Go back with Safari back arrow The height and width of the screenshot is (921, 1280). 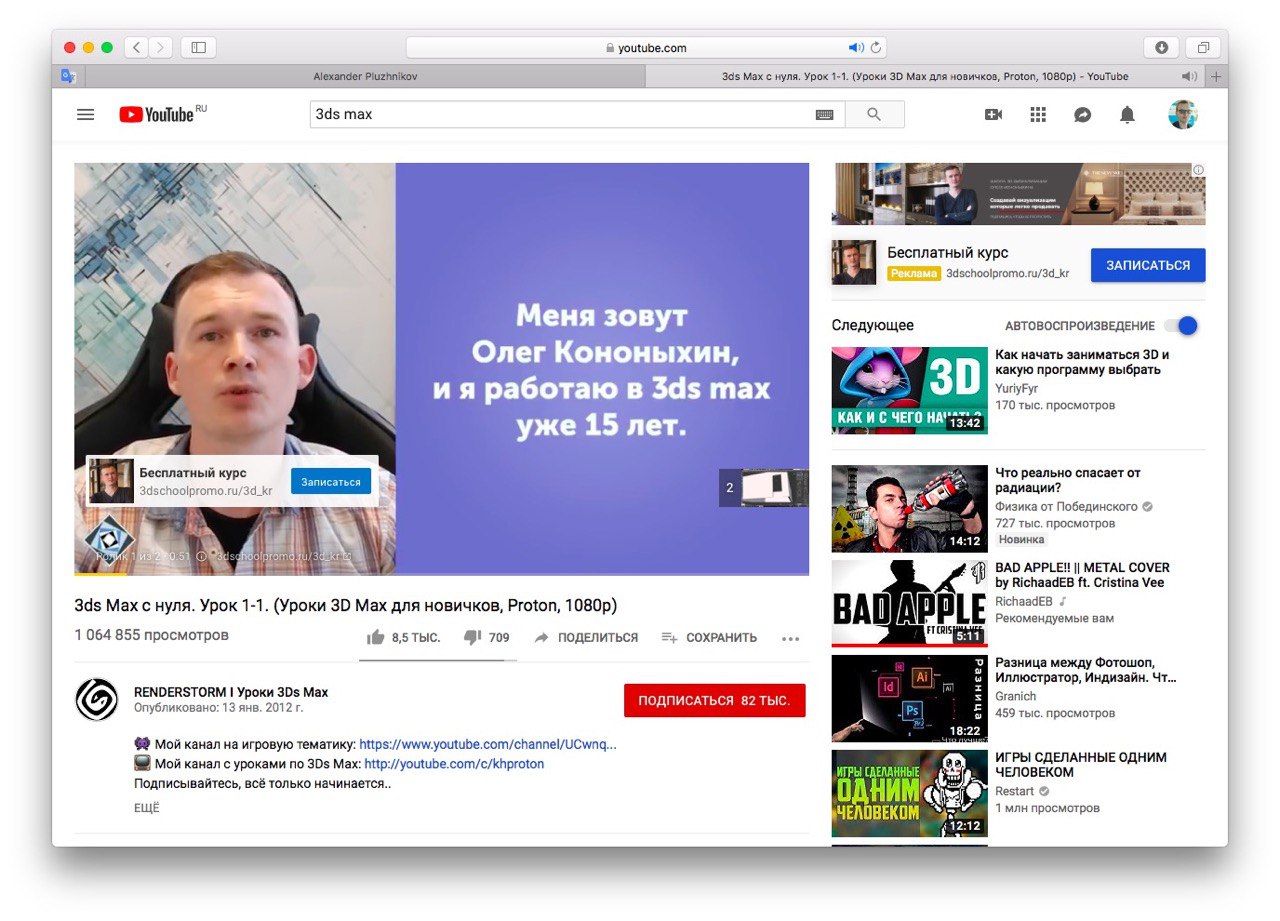(136, 47)
